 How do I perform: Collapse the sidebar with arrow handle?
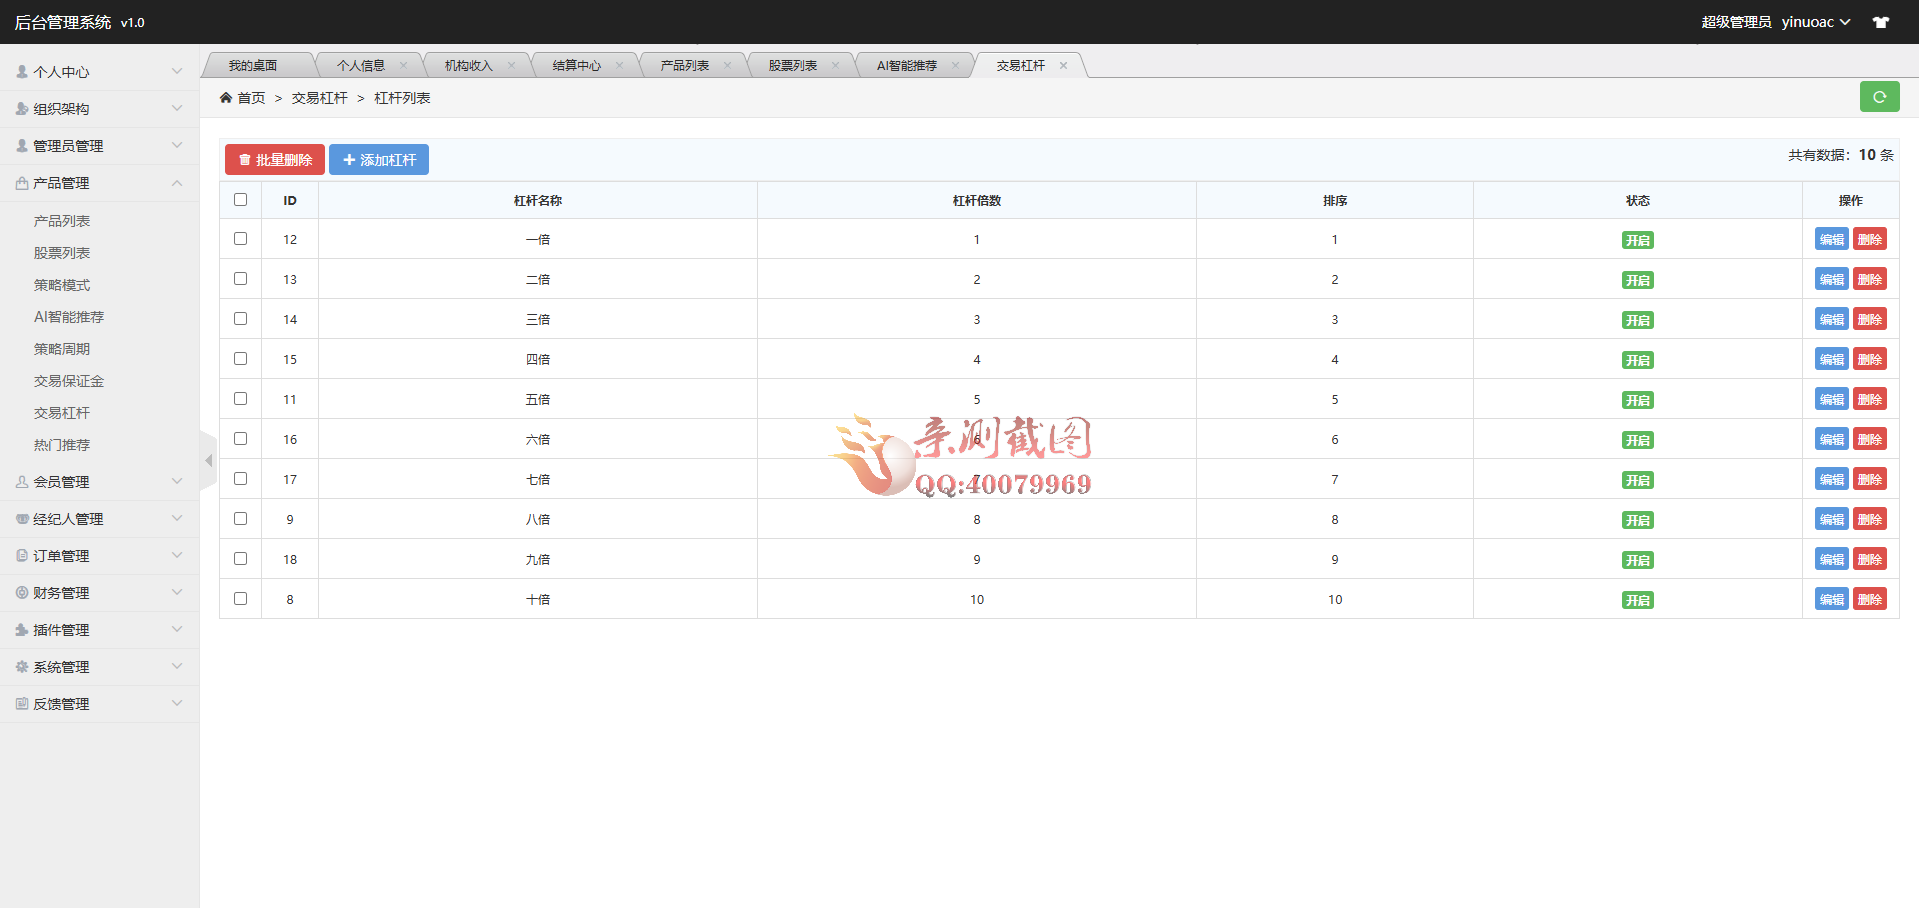coord(208,461)
